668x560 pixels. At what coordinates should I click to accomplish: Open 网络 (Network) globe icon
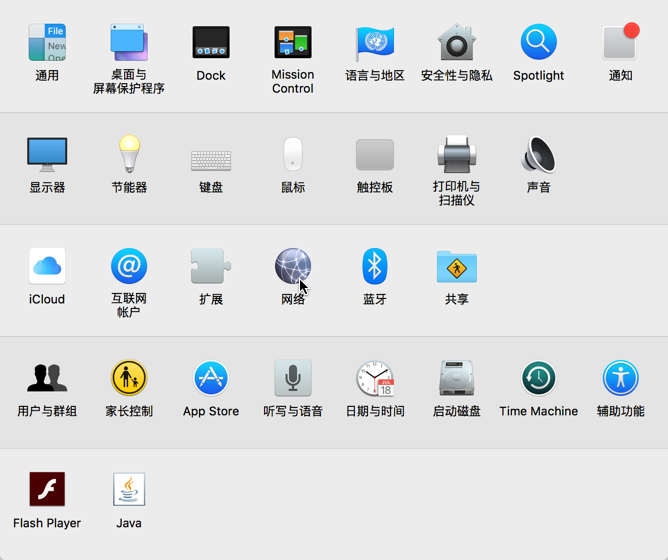pyautogui.click(x=293, y=266)
